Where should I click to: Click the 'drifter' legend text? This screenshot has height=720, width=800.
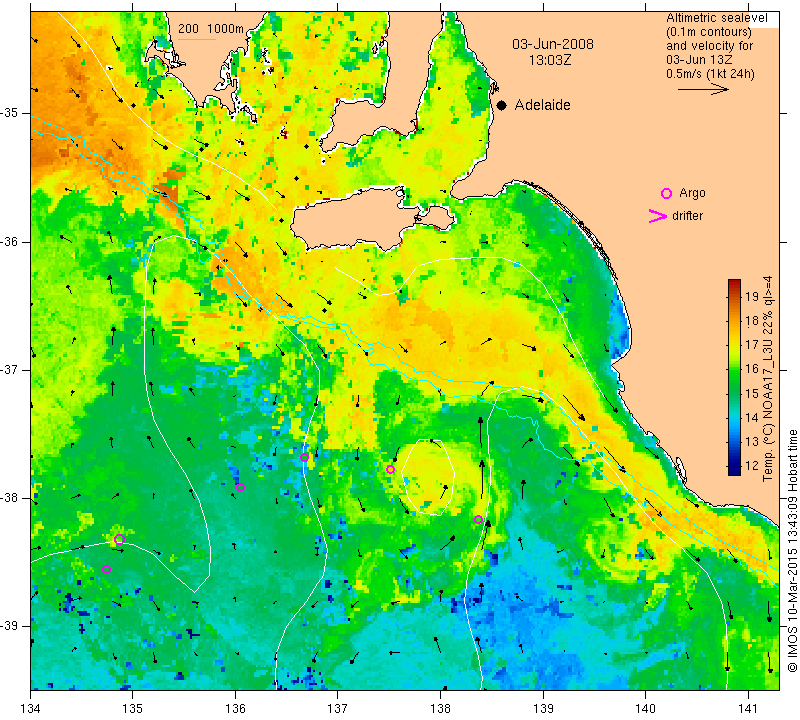[x=687, y=216]
